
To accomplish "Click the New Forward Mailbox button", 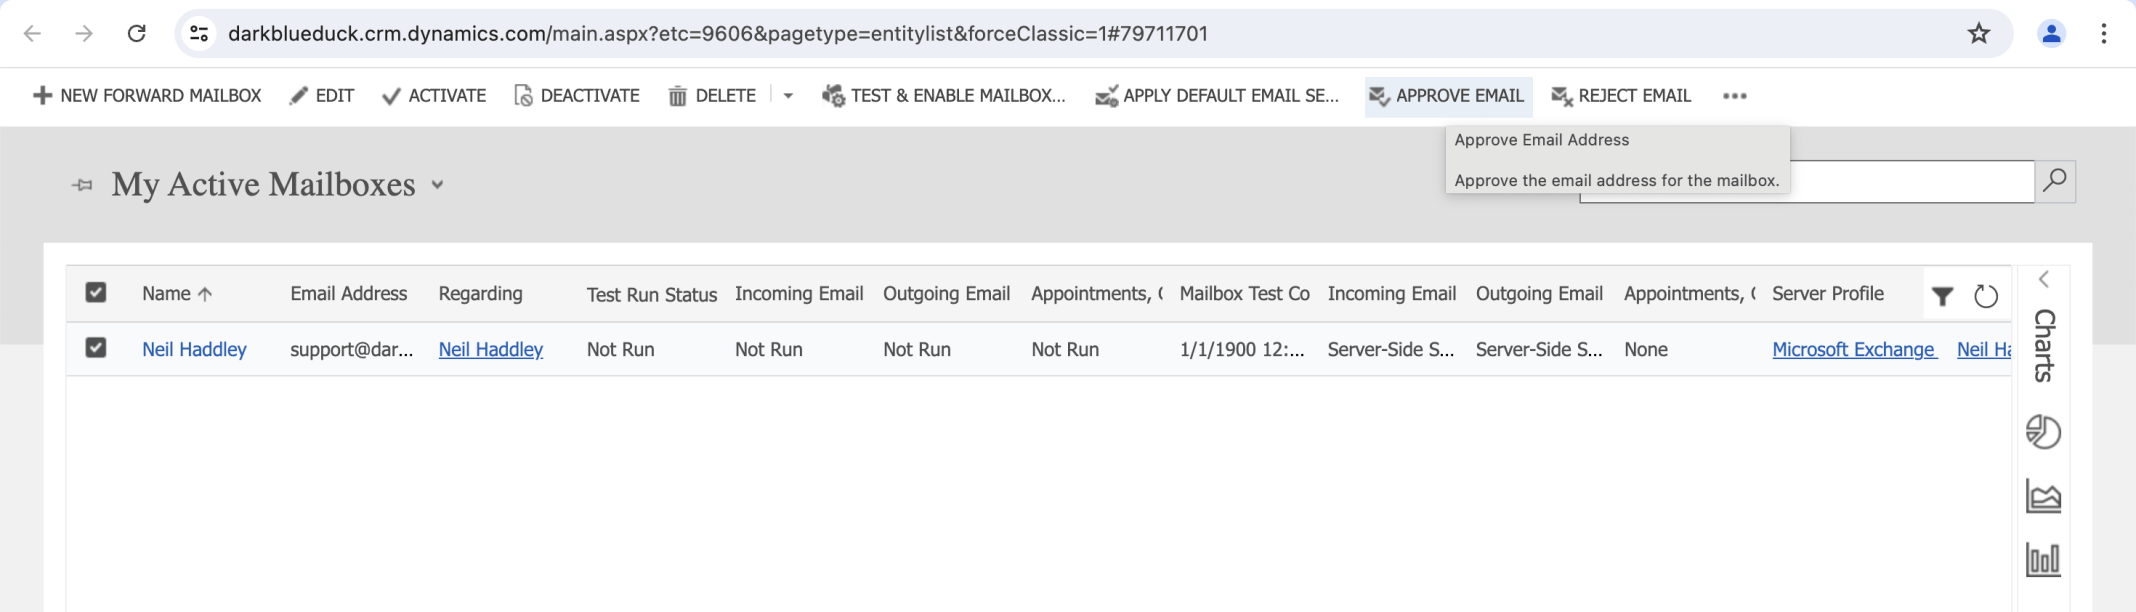I will (x=147, y=96).
